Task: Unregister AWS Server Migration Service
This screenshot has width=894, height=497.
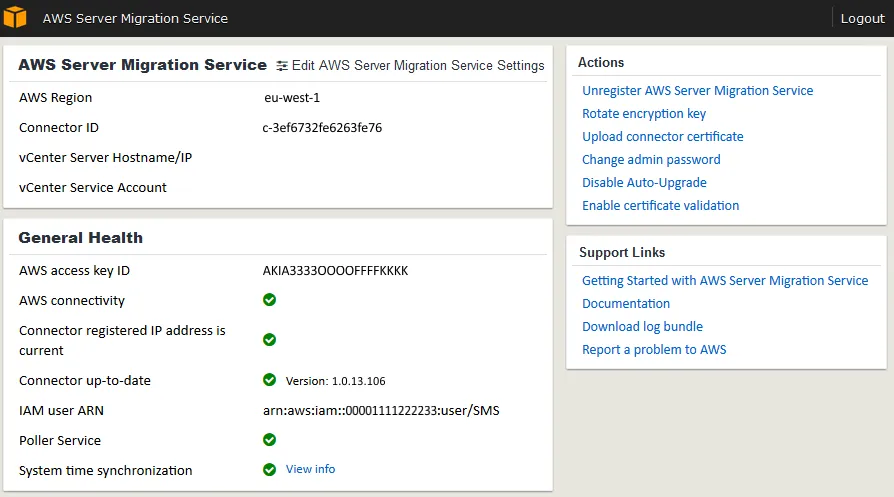Action: coord(697,90)
